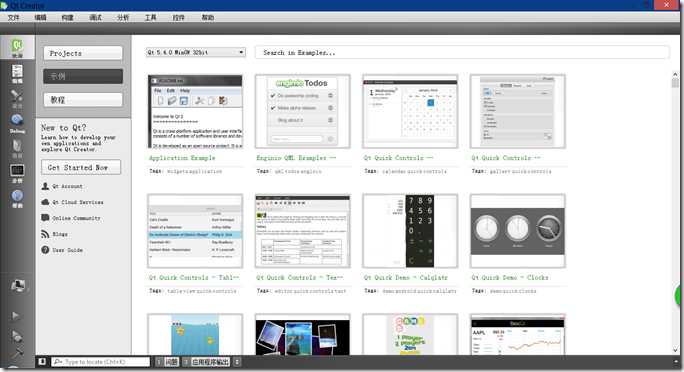Image resolution: width=684 pixels, height=372 pixels.
Task: Switch to the Edit mode icon
Action: coord(17,73)
